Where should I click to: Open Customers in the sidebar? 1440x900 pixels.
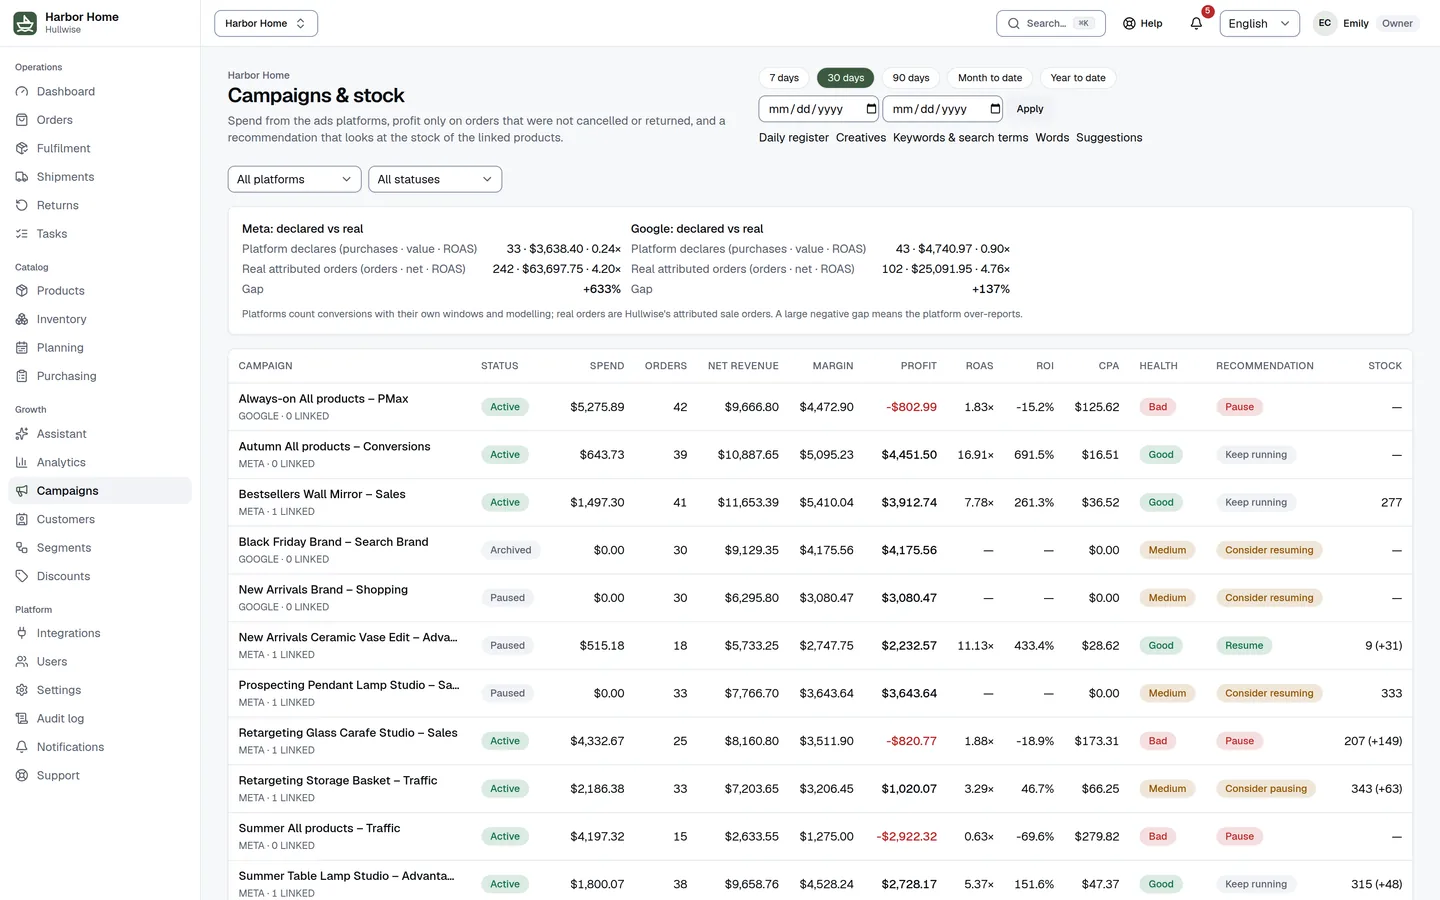(100, 520)
